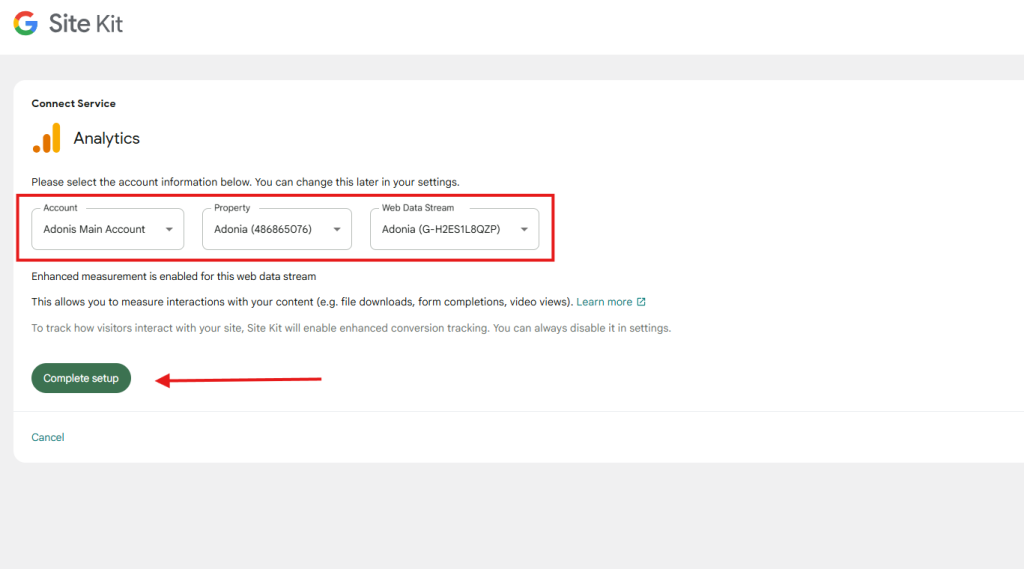Click the Web Data Stream field label
The height and width of the screenshot is (569, 1024).
[417, 208]
